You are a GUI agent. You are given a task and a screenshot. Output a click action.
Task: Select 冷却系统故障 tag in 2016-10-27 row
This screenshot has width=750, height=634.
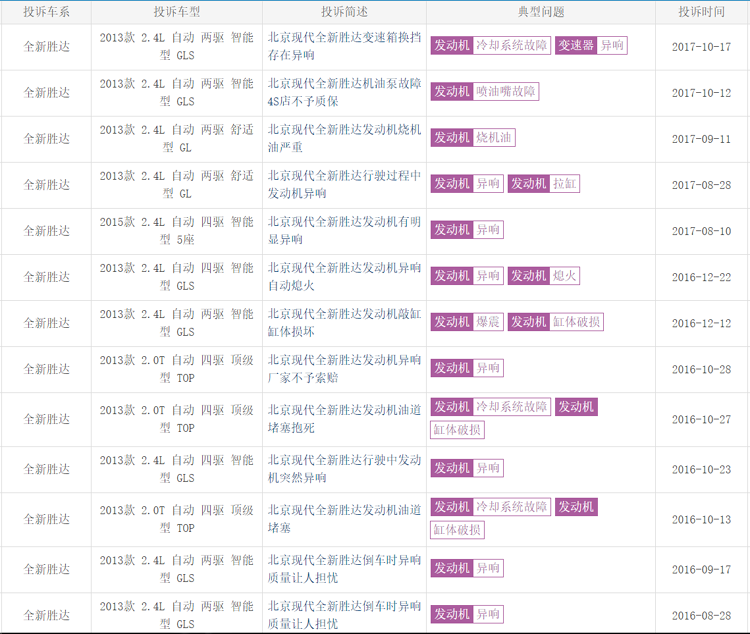[x=491, y=407]
